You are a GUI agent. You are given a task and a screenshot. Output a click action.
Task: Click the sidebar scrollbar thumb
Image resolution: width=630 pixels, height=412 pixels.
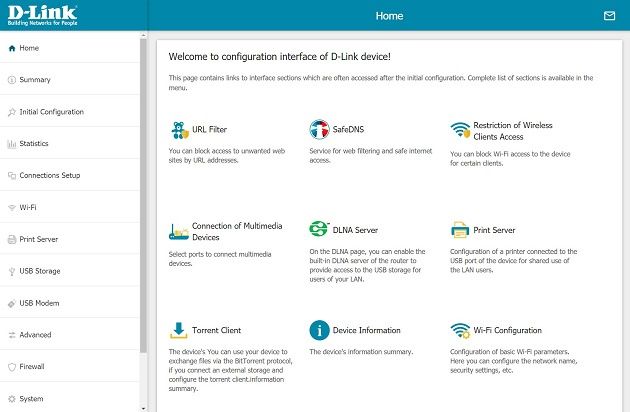point(143,196)
